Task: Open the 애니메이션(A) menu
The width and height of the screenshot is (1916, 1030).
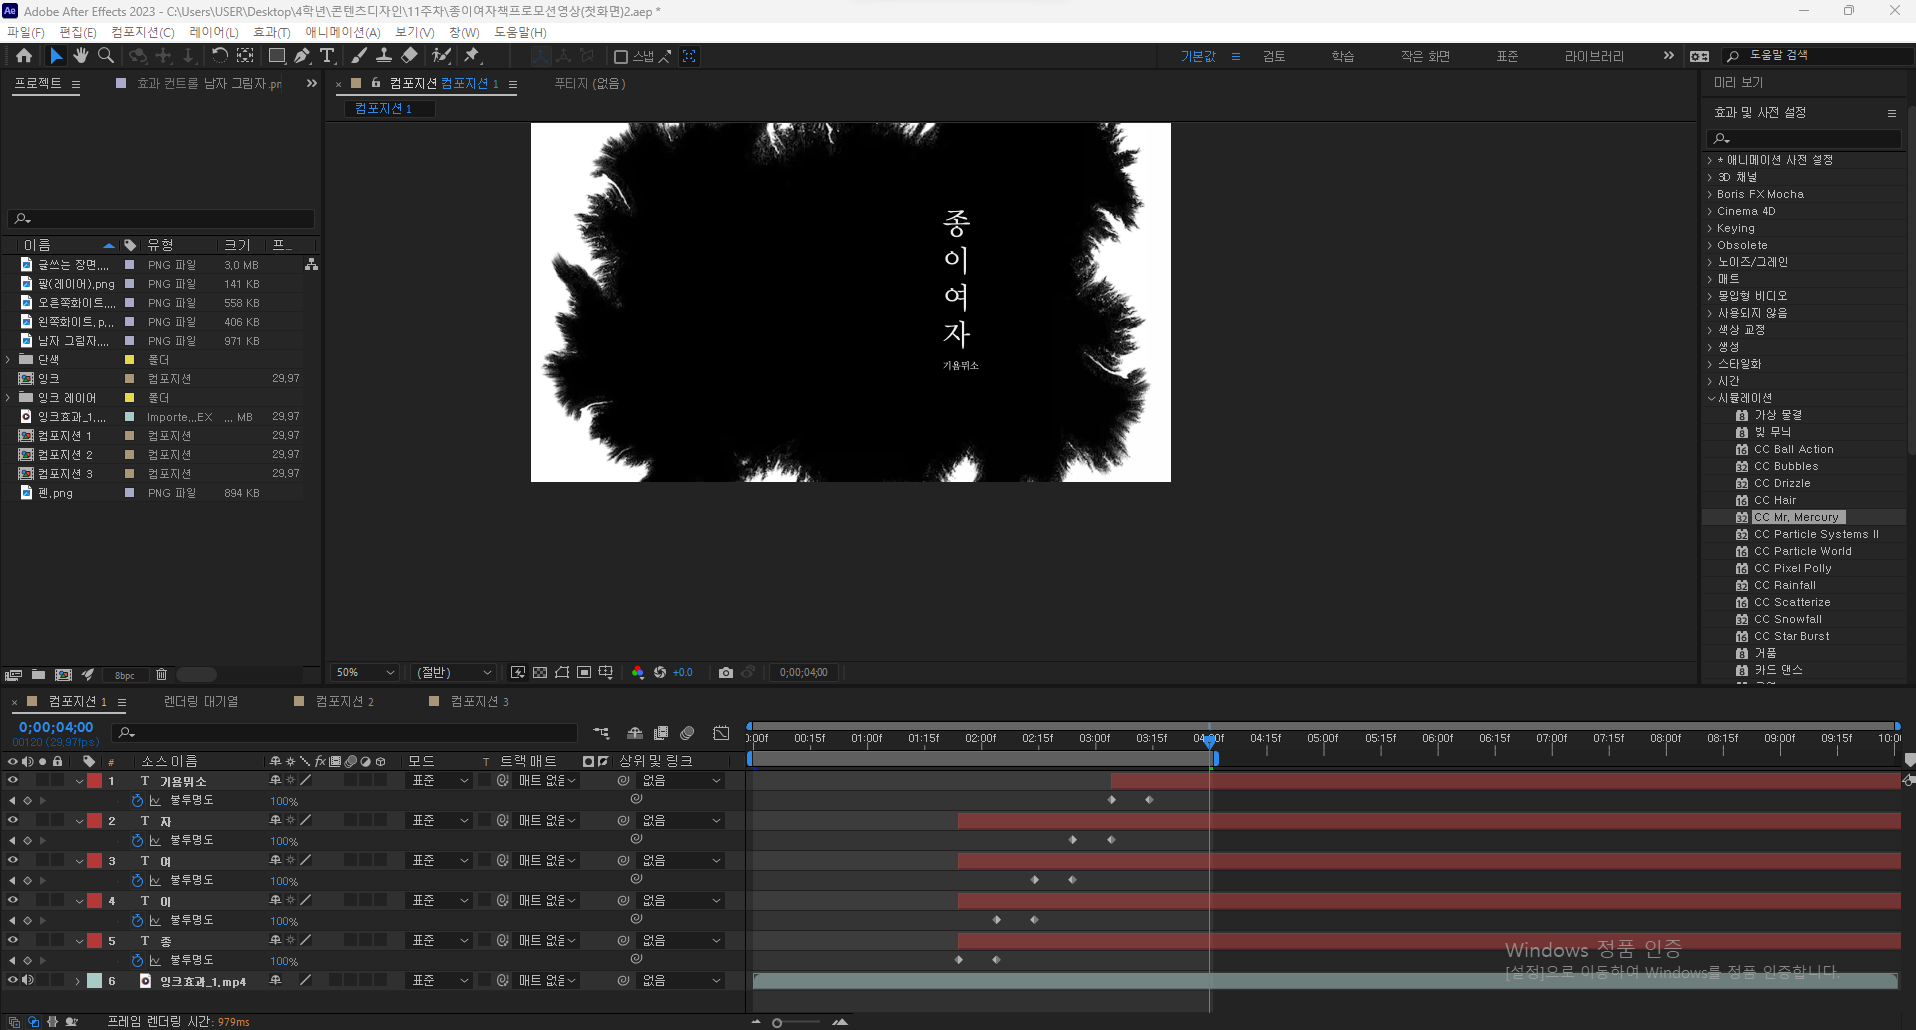Action: pos(343,32)
